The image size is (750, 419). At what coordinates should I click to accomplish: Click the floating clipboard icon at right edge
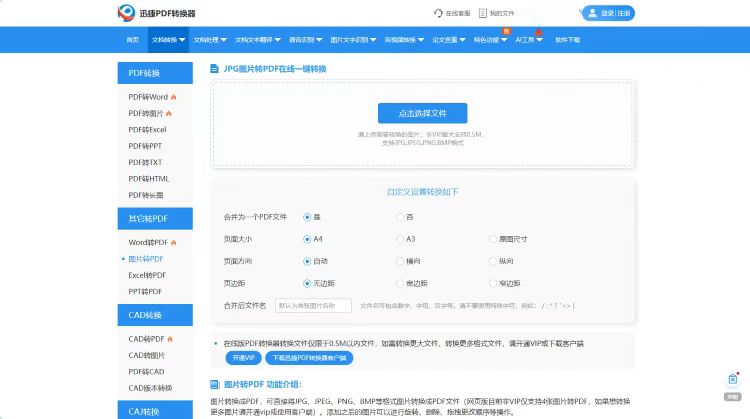click(x=733, y=379)
